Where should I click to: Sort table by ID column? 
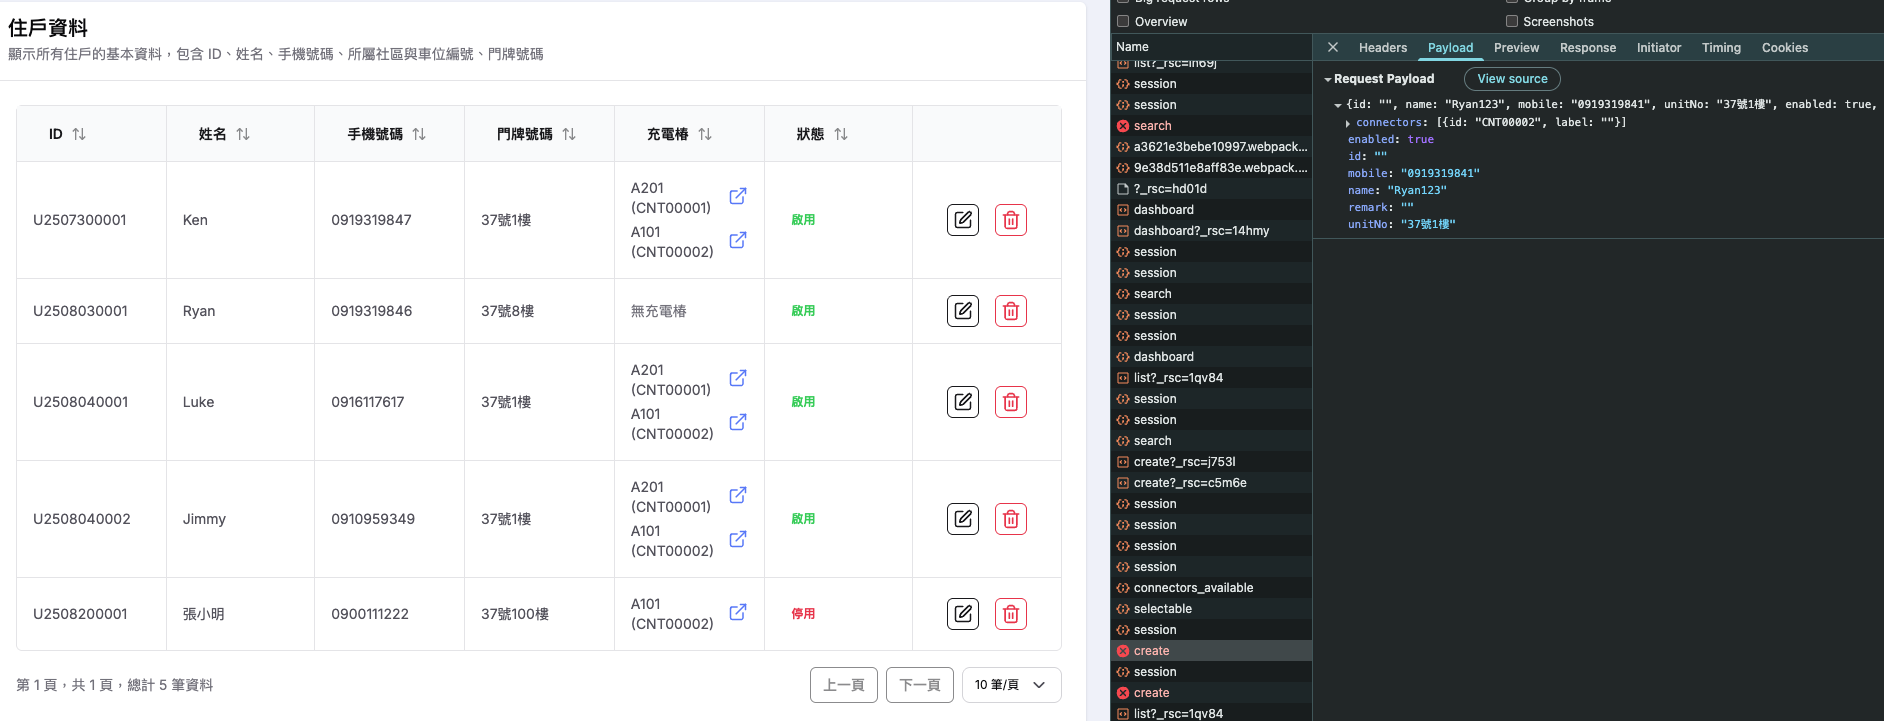(x=79, y=134)
